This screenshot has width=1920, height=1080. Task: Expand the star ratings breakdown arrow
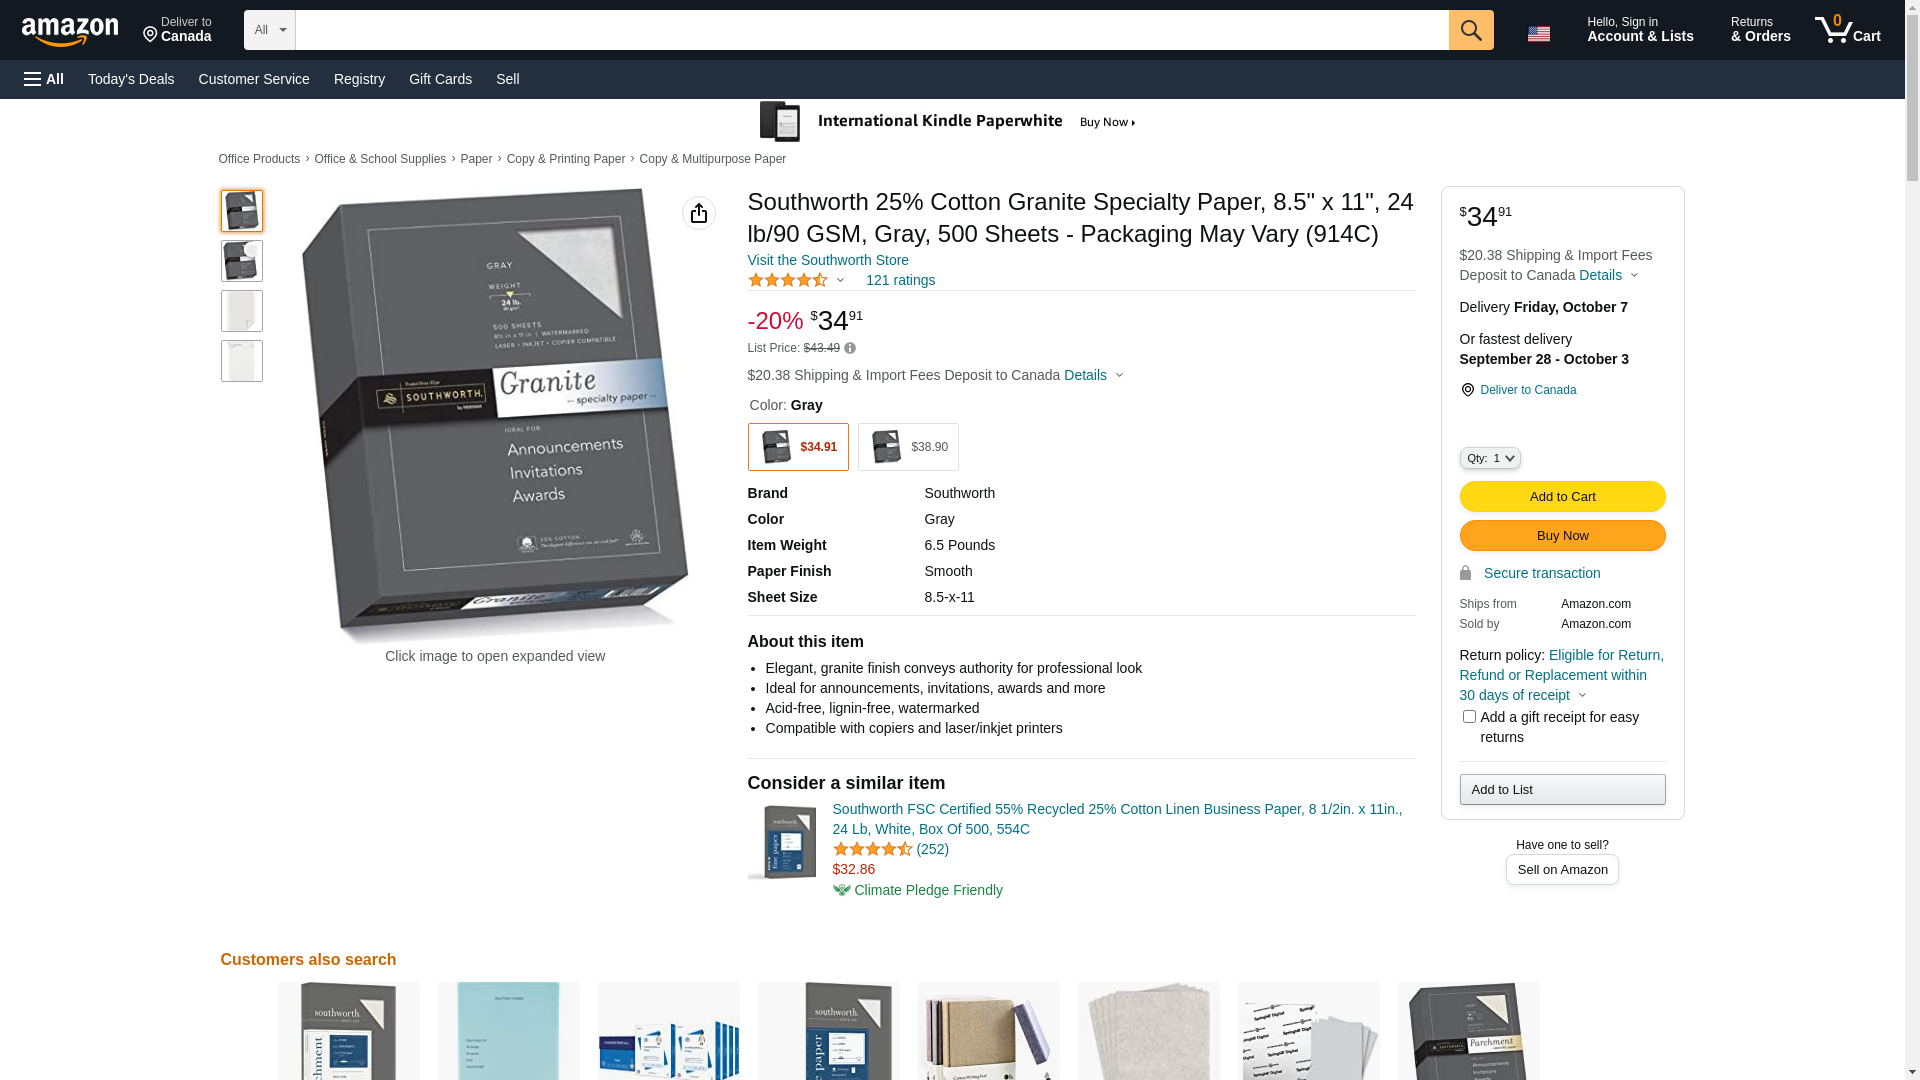[840, 280]
